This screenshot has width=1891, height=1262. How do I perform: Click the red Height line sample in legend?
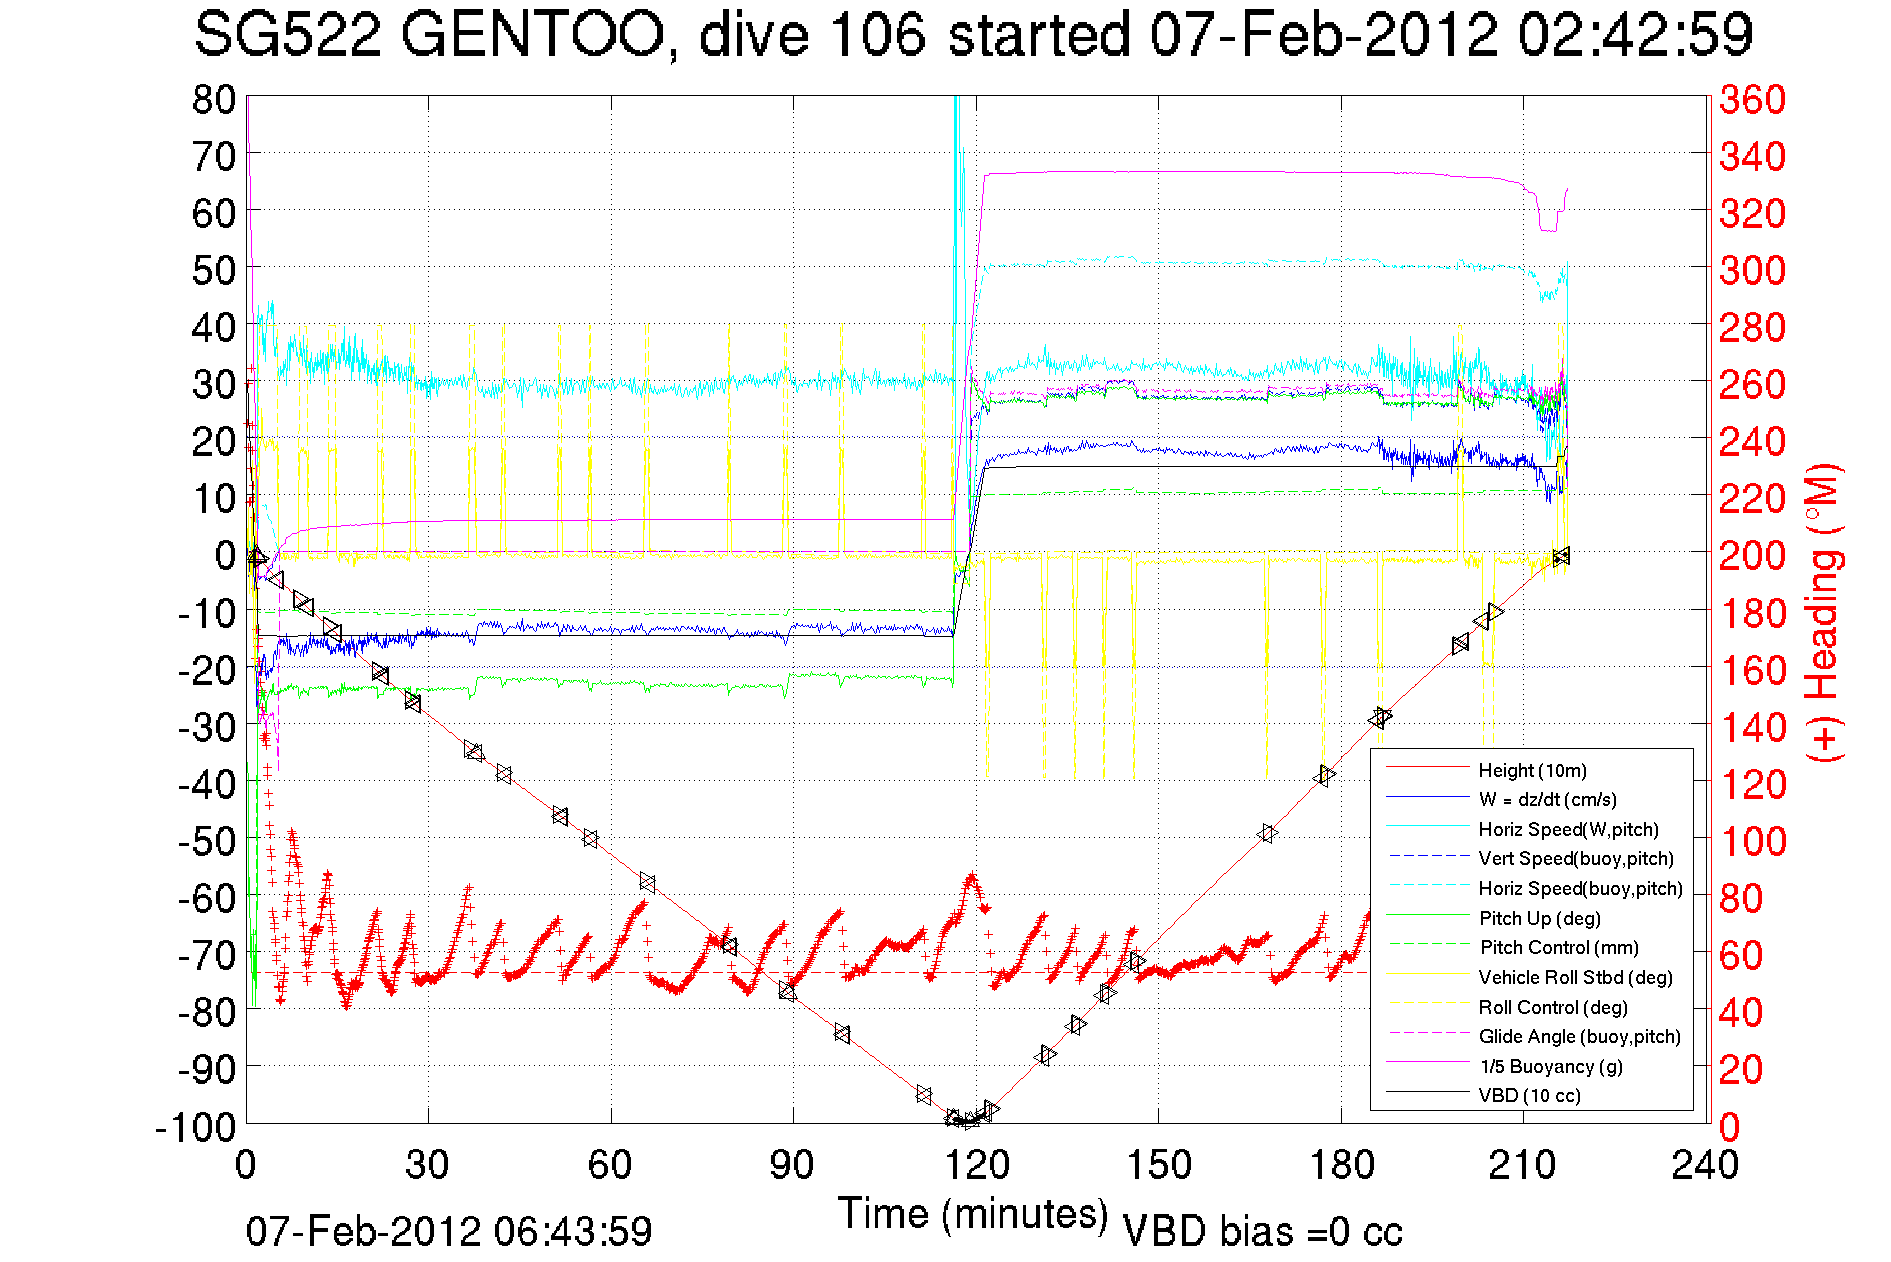coord(1426,769)
